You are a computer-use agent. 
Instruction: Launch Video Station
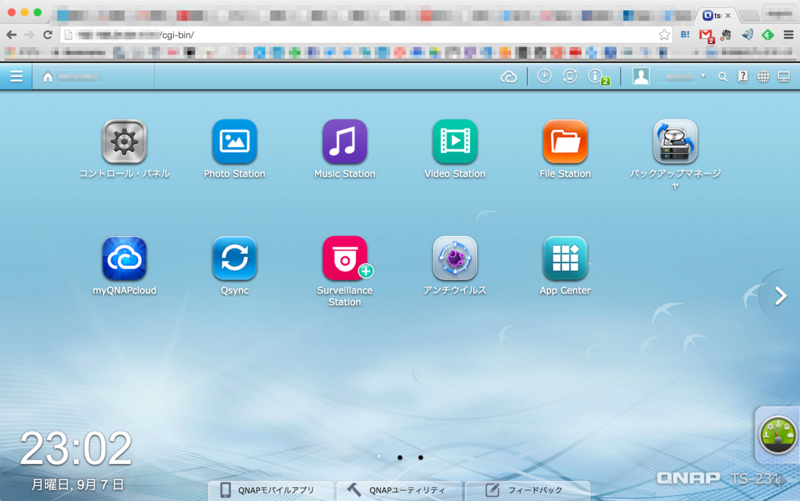point(455,142)
